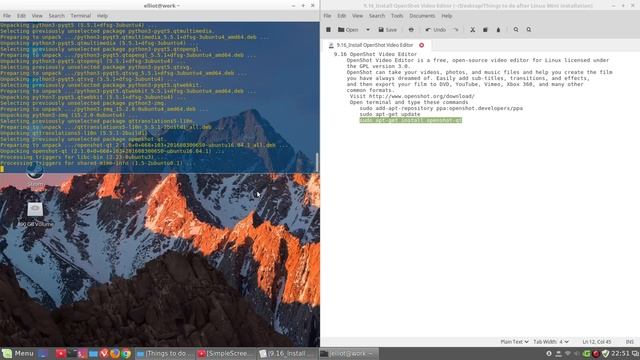Click the Open button in editor toolbar
Screen dimensions: 640x360
pos(348,29)
